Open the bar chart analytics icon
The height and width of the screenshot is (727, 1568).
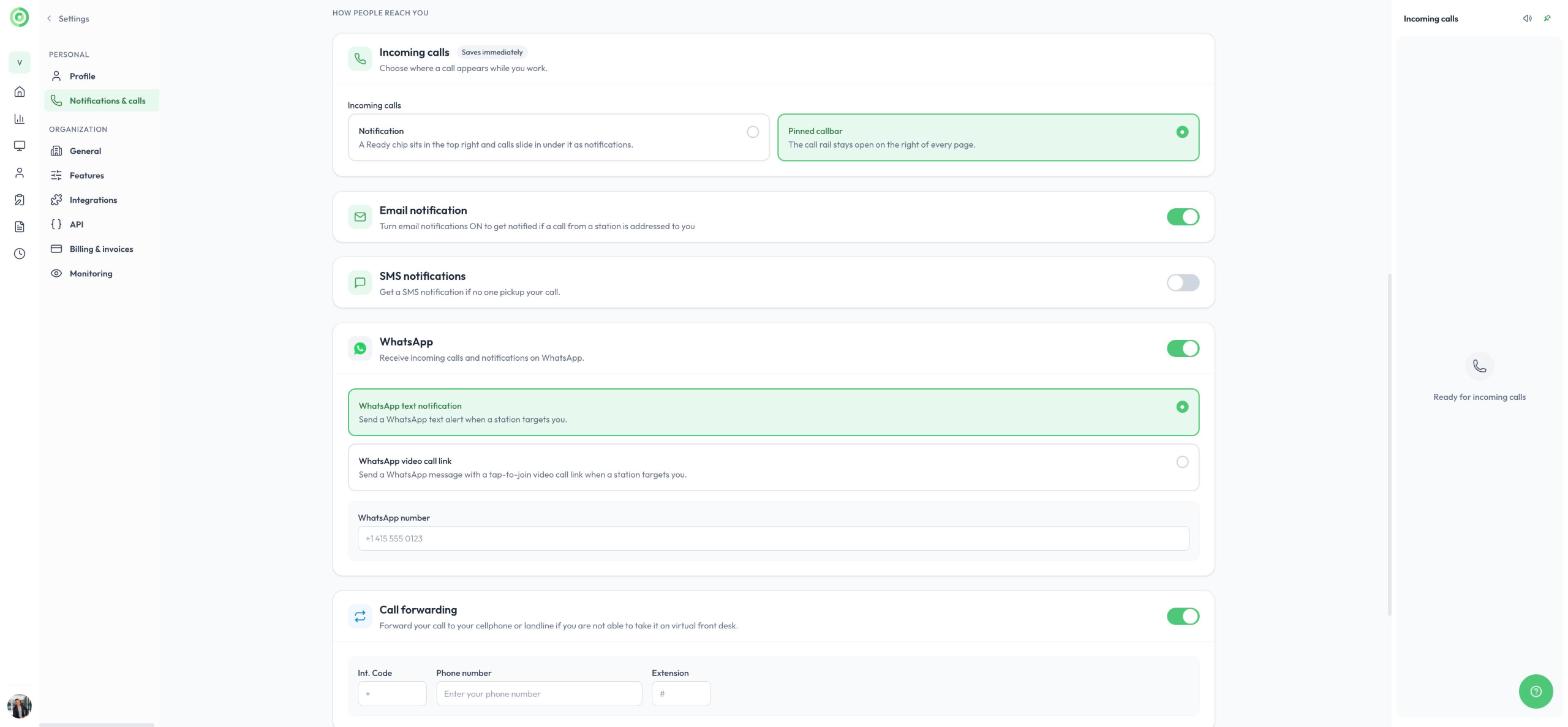[19, 119]
